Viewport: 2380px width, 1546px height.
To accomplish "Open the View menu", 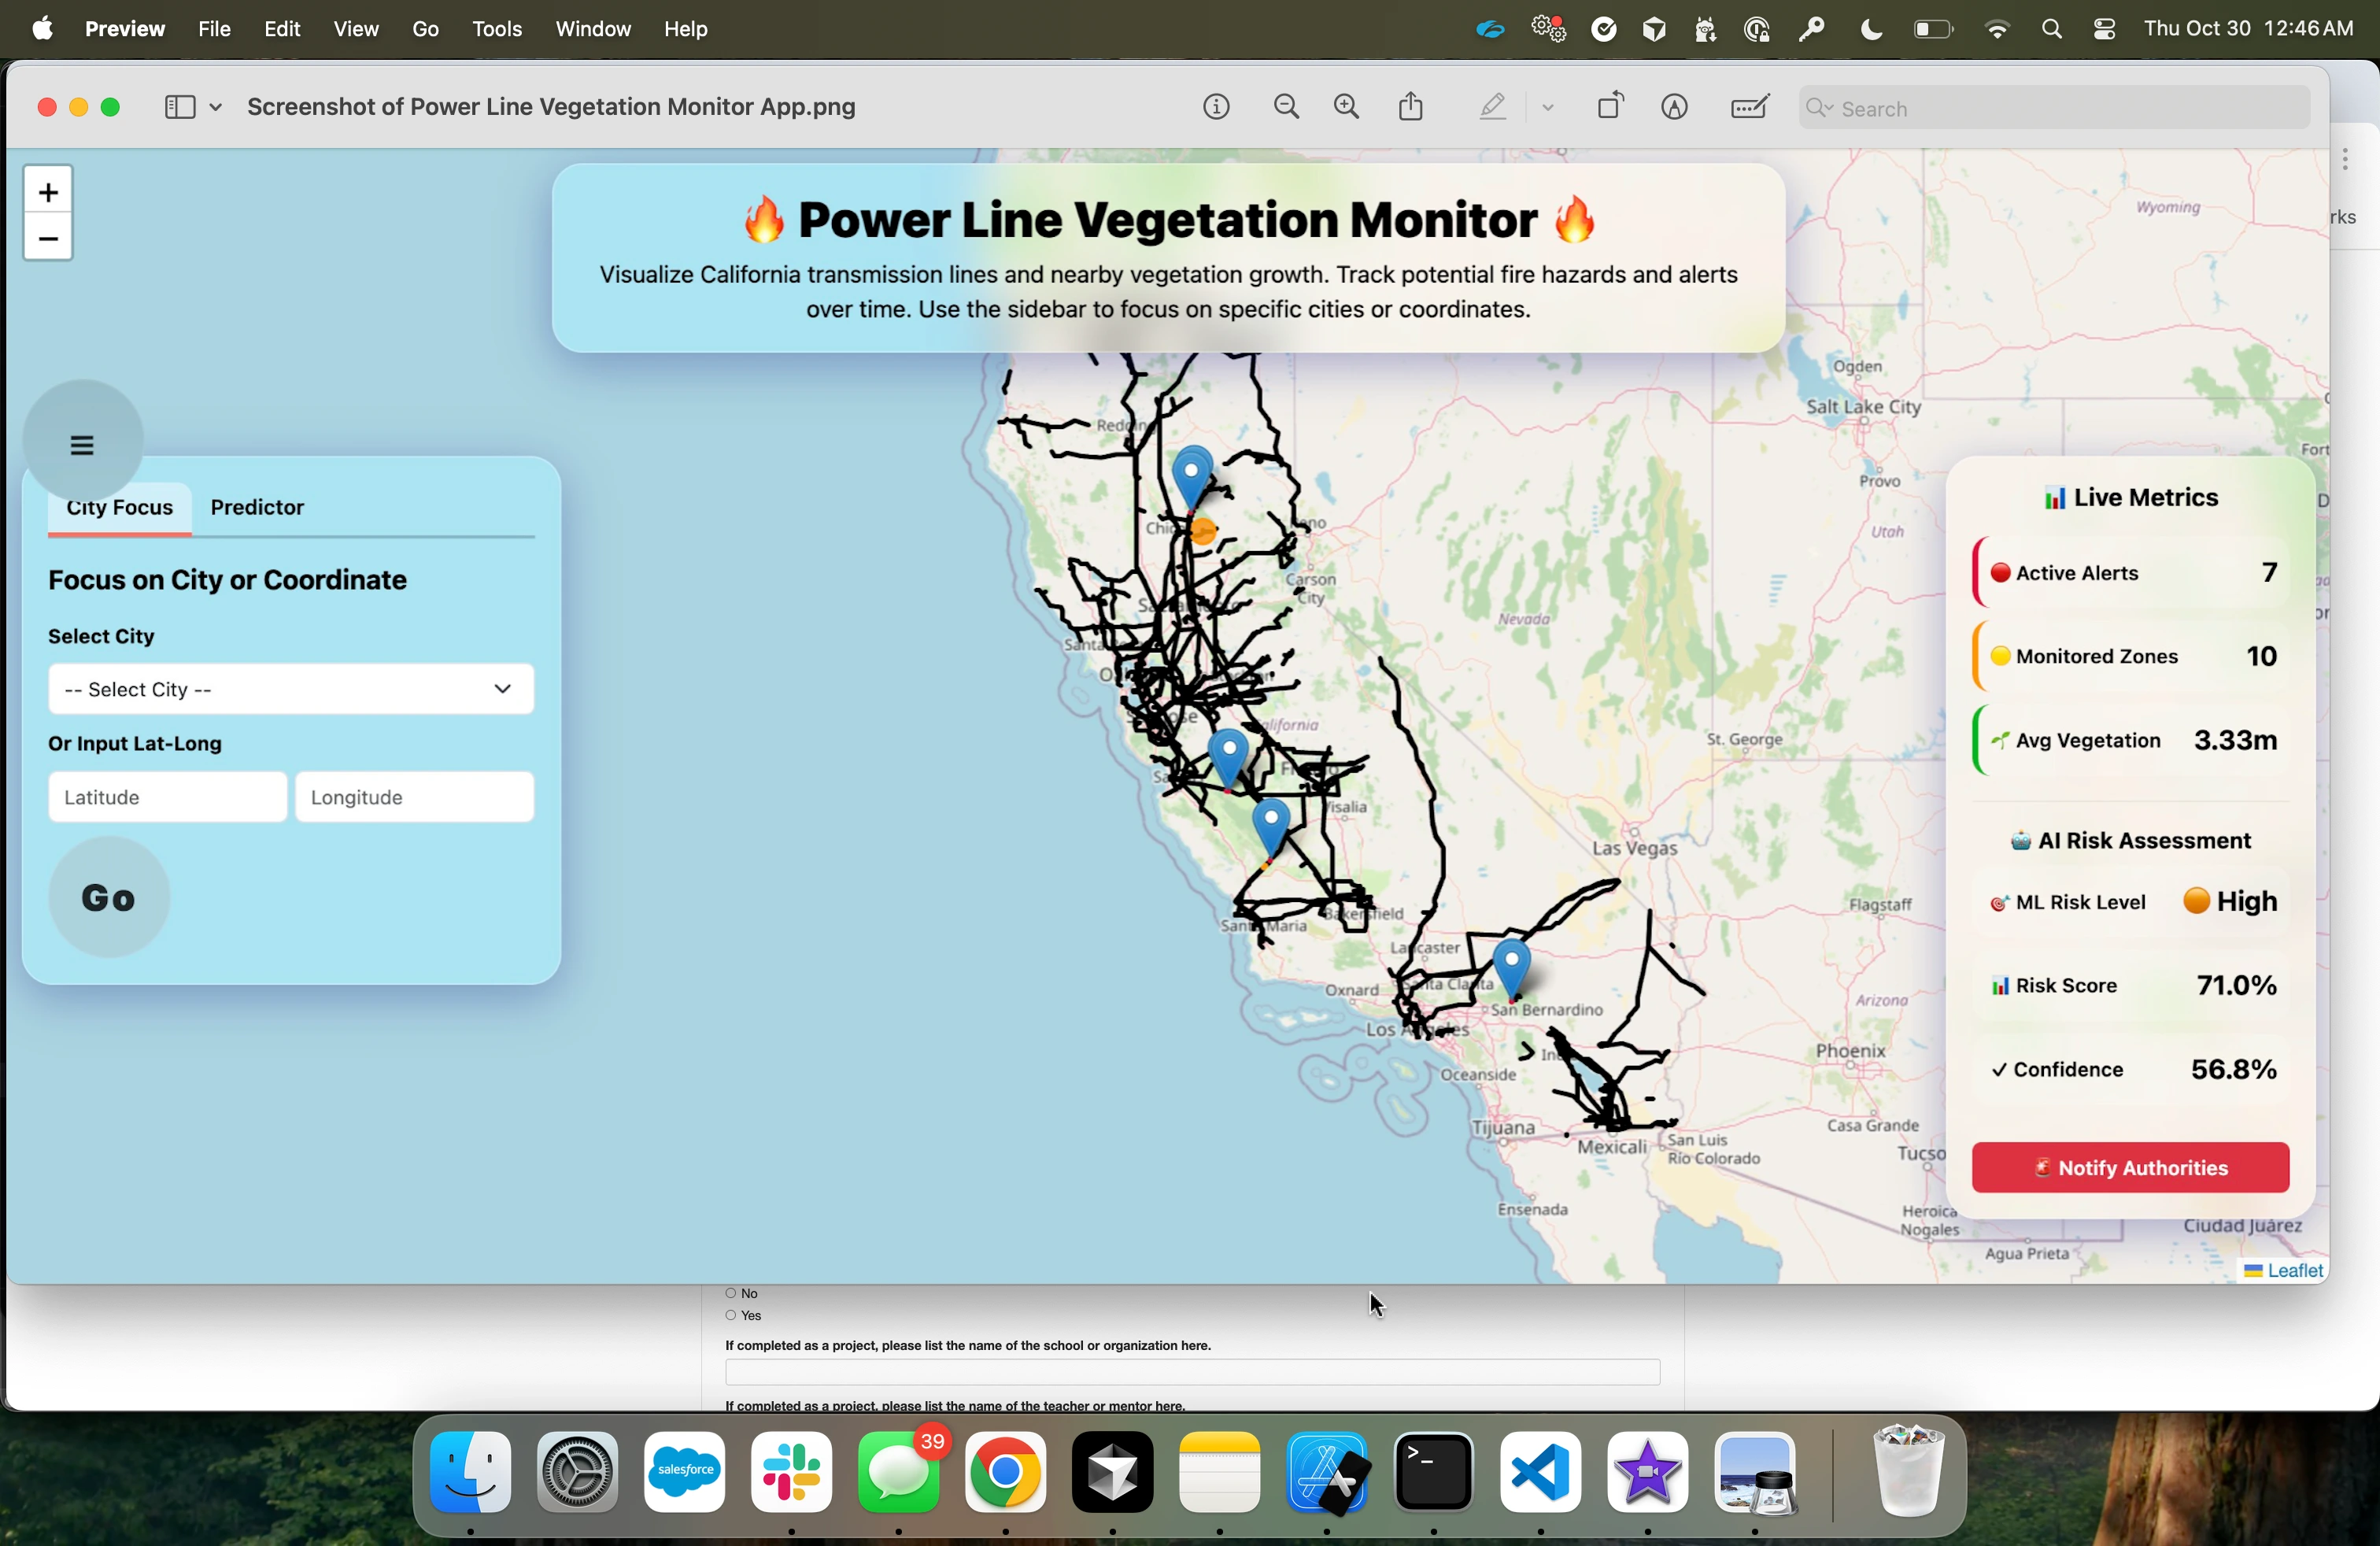I will (356, 29).
